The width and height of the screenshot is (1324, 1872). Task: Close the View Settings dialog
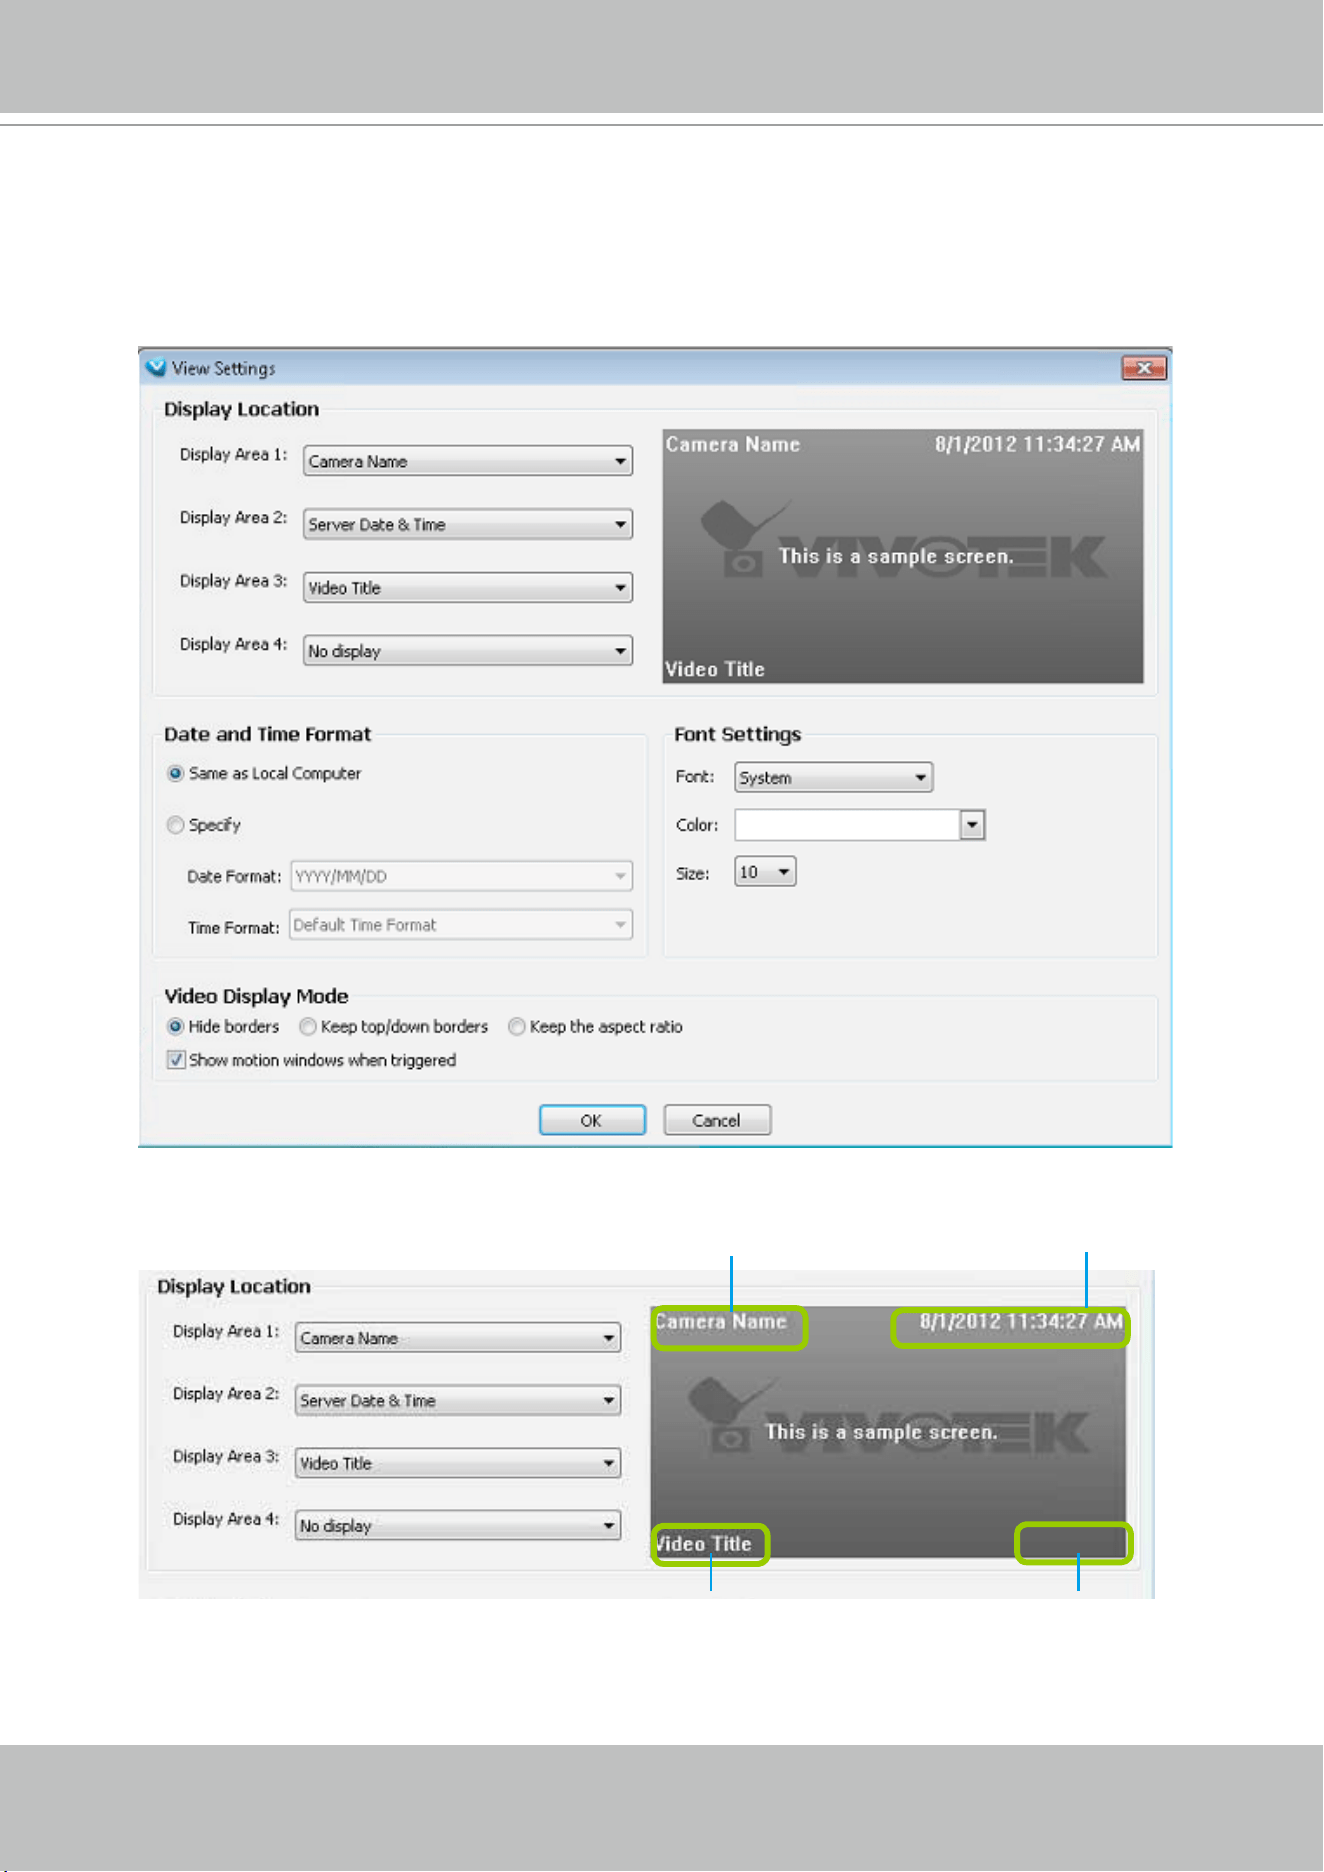(x=1144, y=368)
